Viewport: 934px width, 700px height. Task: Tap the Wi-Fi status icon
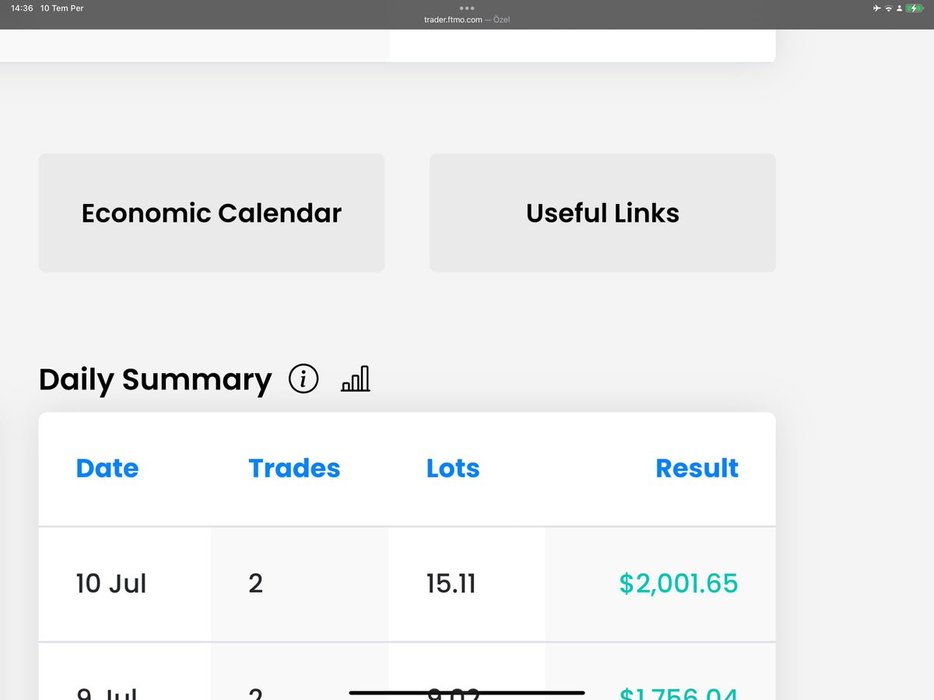(888, 8)
